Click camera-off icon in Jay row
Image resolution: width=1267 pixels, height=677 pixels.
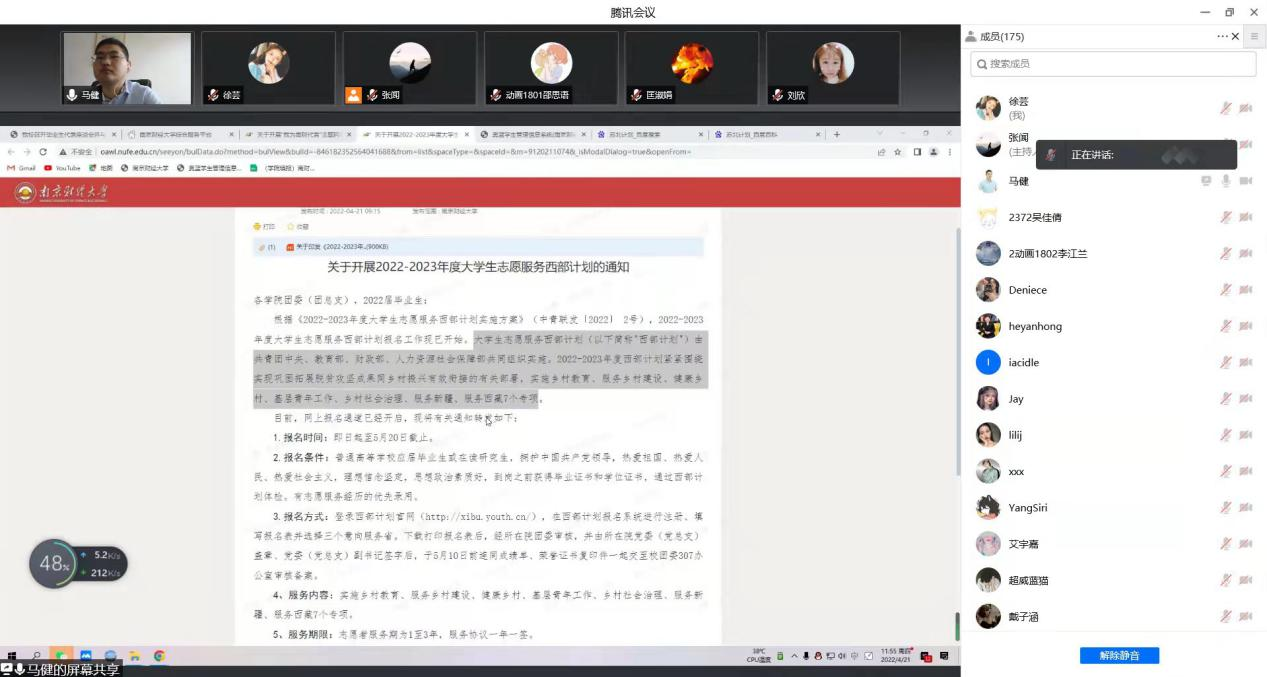1246,399
